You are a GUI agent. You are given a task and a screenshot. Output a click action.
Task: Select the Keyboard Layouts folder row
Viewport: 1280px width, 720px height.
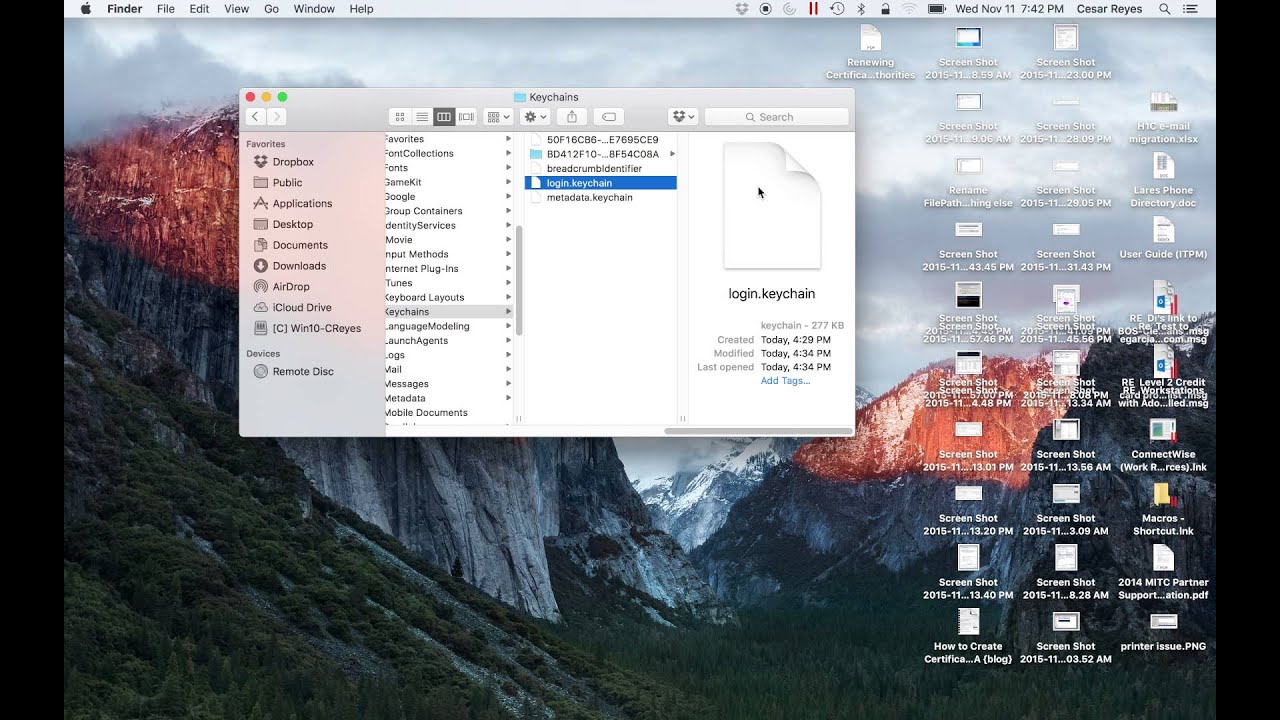pos(449,298)
